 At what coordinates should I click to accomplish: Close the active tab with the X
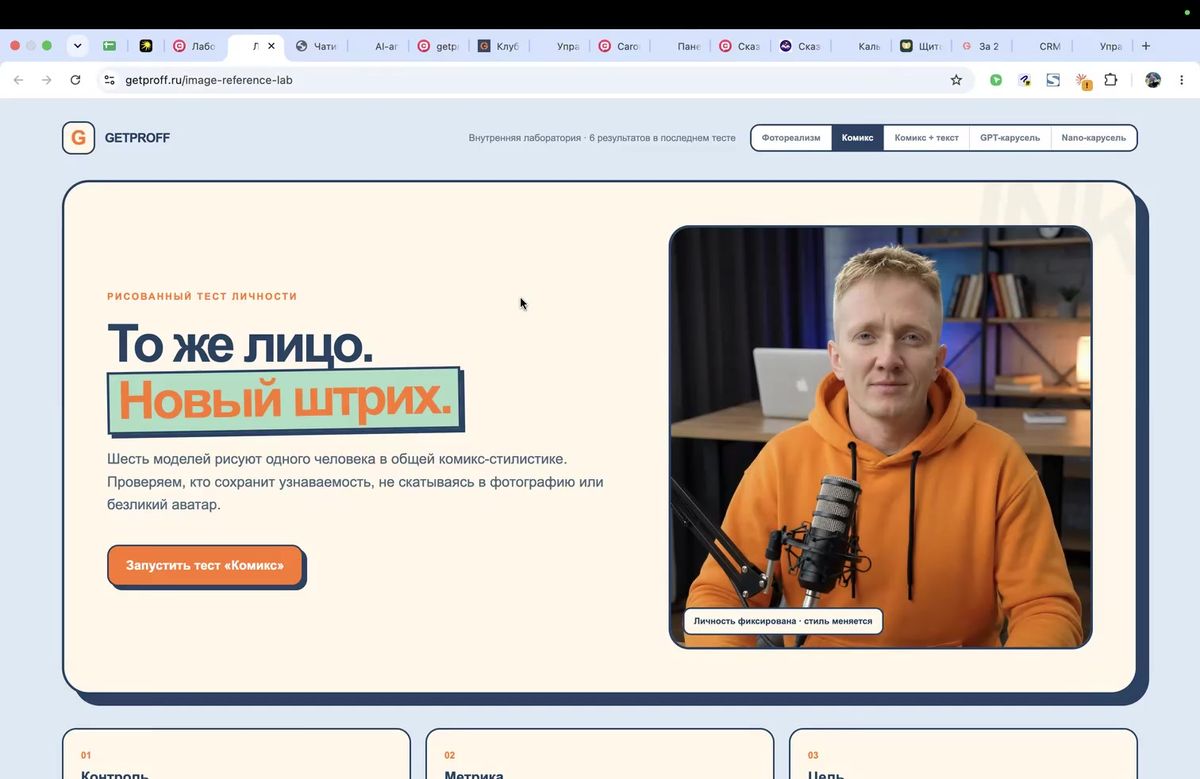click(271, 46)
